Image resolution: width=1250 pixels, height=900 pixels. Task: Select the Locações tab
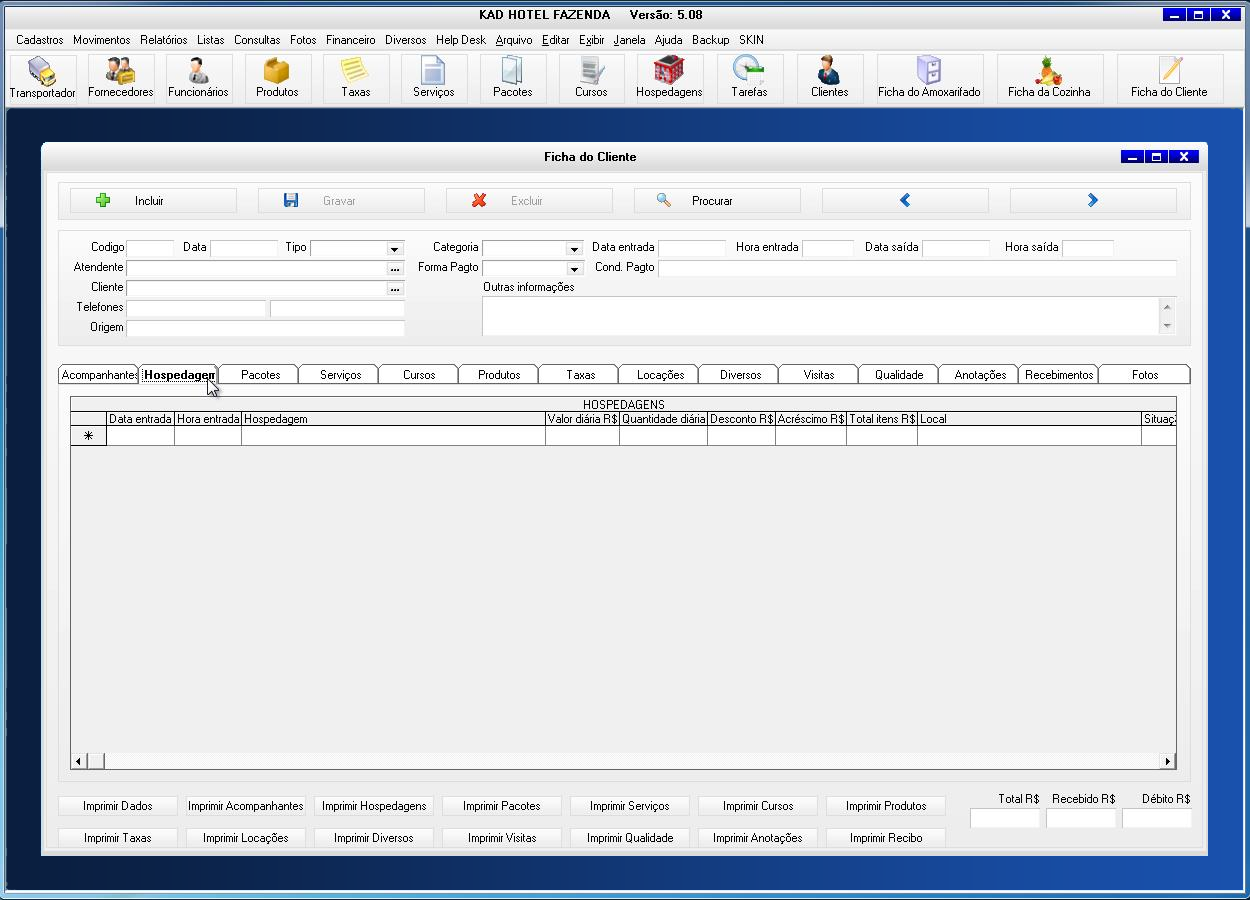pyautogui.click(x=660, y=375)
